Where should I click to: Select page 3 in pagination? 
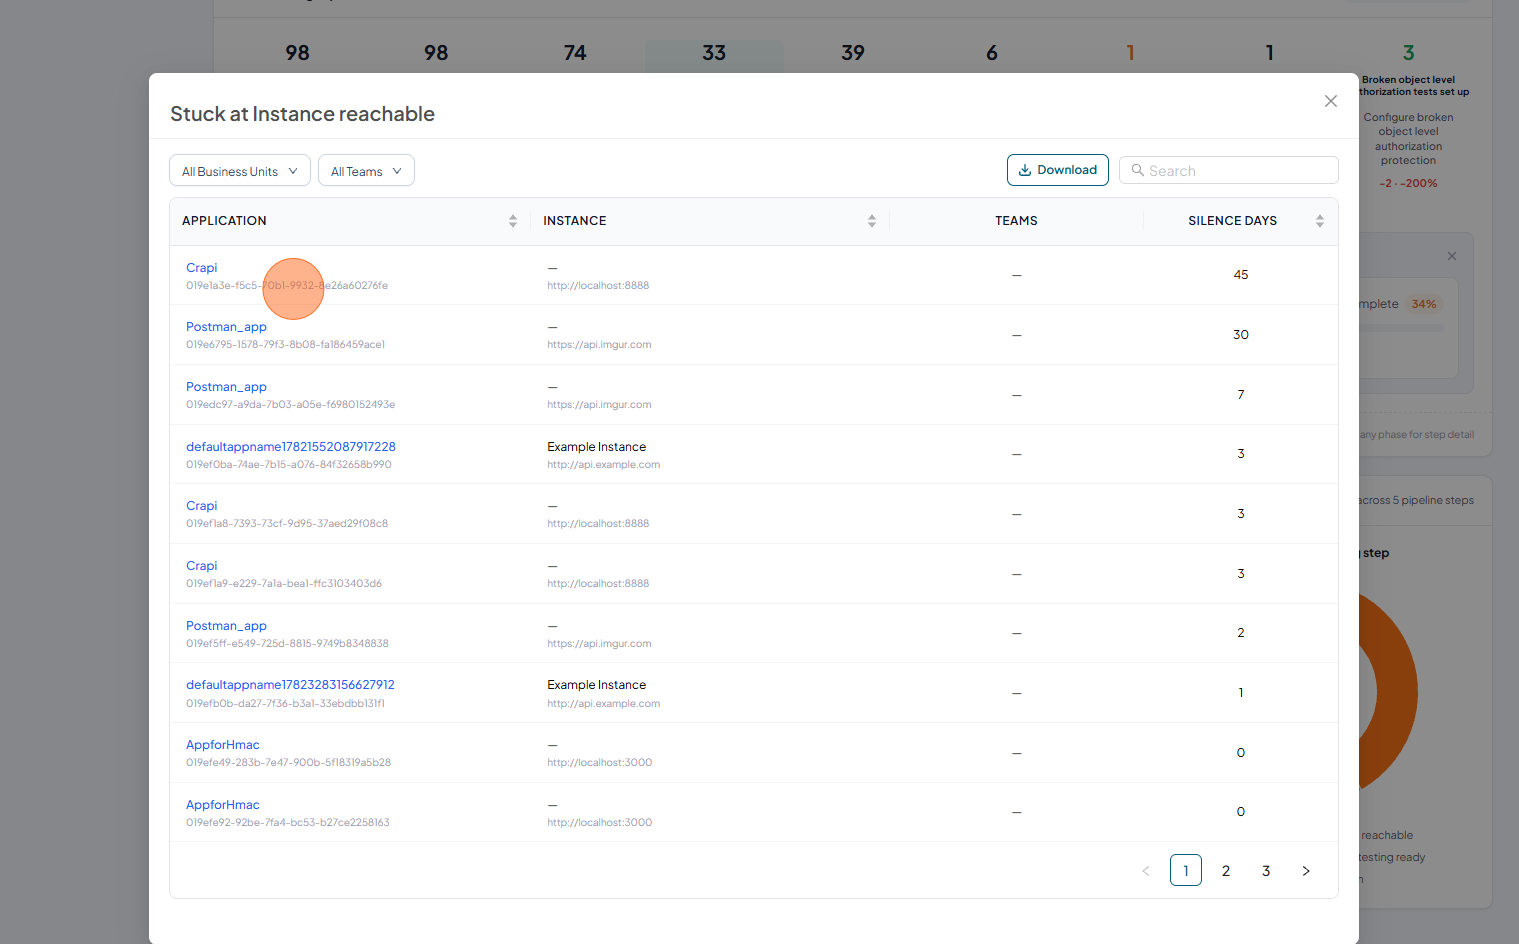point(1266,871)
